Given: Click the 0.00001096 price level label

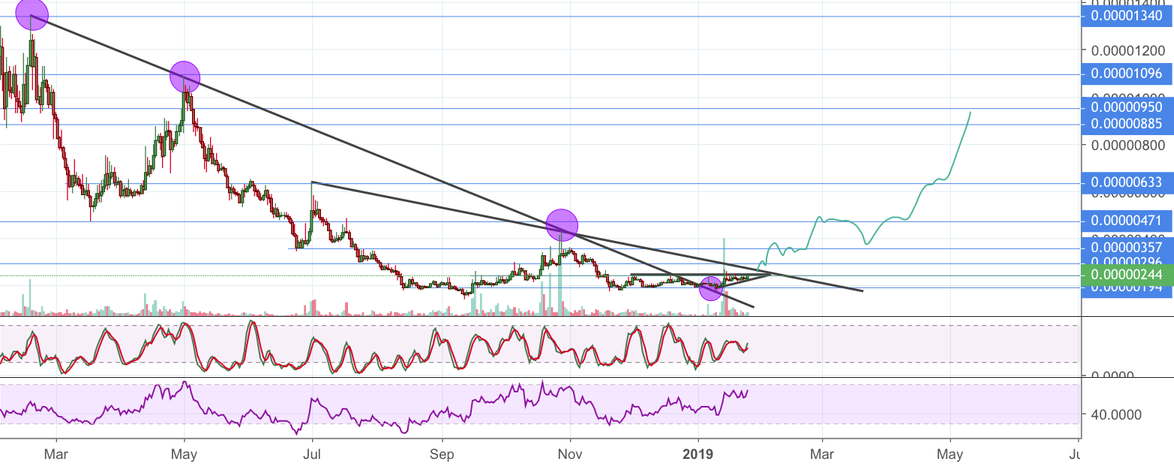Looking at the screenshot, I should coord(1127,73).
